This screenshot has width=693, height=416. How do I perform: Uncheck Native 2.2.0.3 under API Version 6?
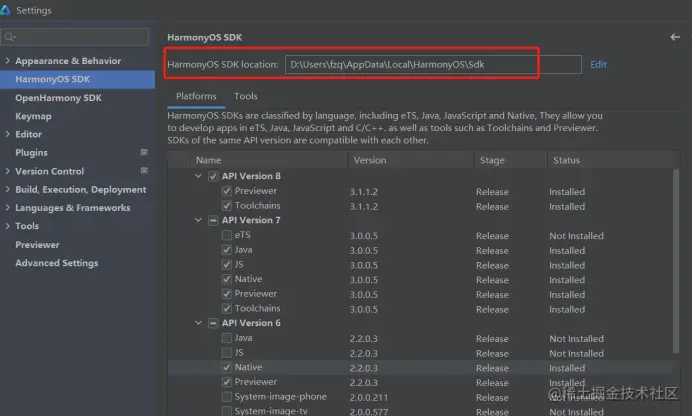[227, 367]
